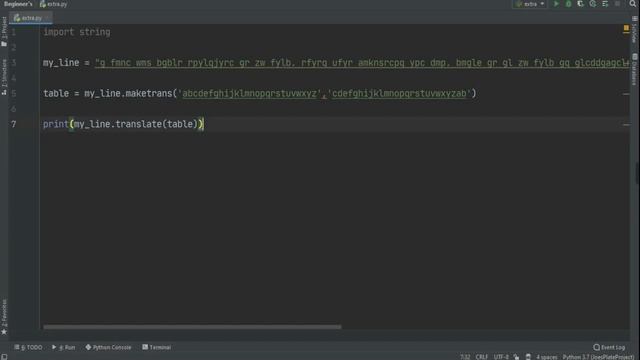Open the Favorites tool window stripe
The image size is (640, 360).
pos(4,317)
